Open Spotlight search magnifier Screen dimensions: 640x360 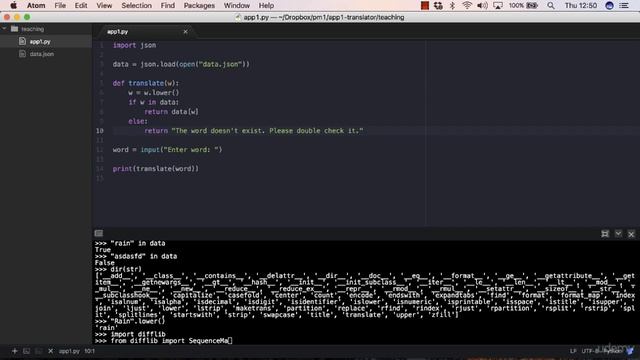[551, 5]
